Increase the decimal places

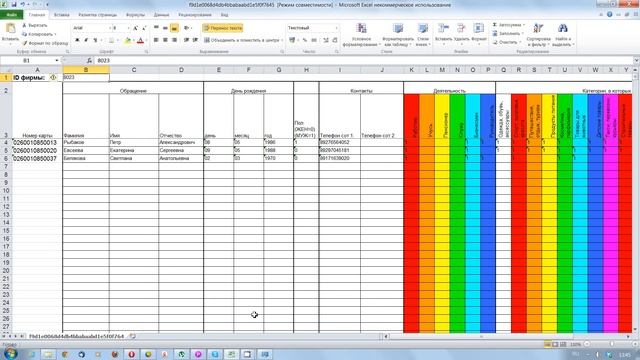[326, 40]
